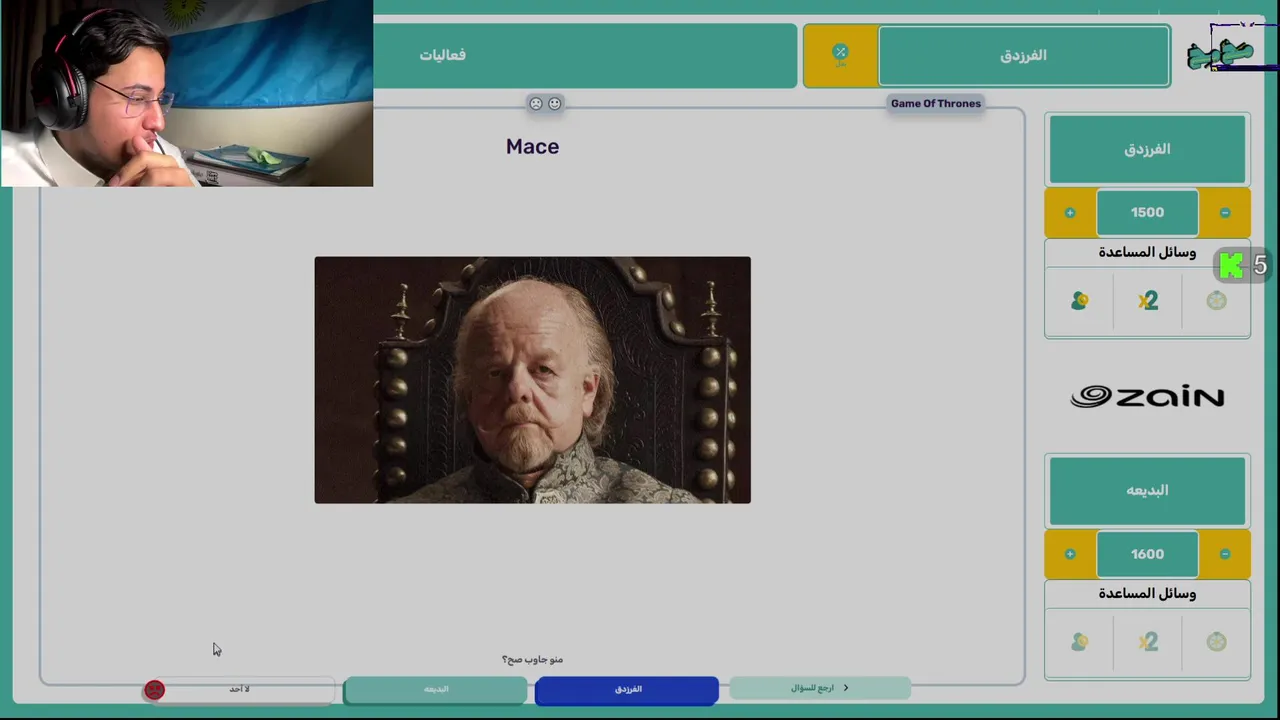
Task: Use البديعه timer helper icon
Action: pos(1216,641)
